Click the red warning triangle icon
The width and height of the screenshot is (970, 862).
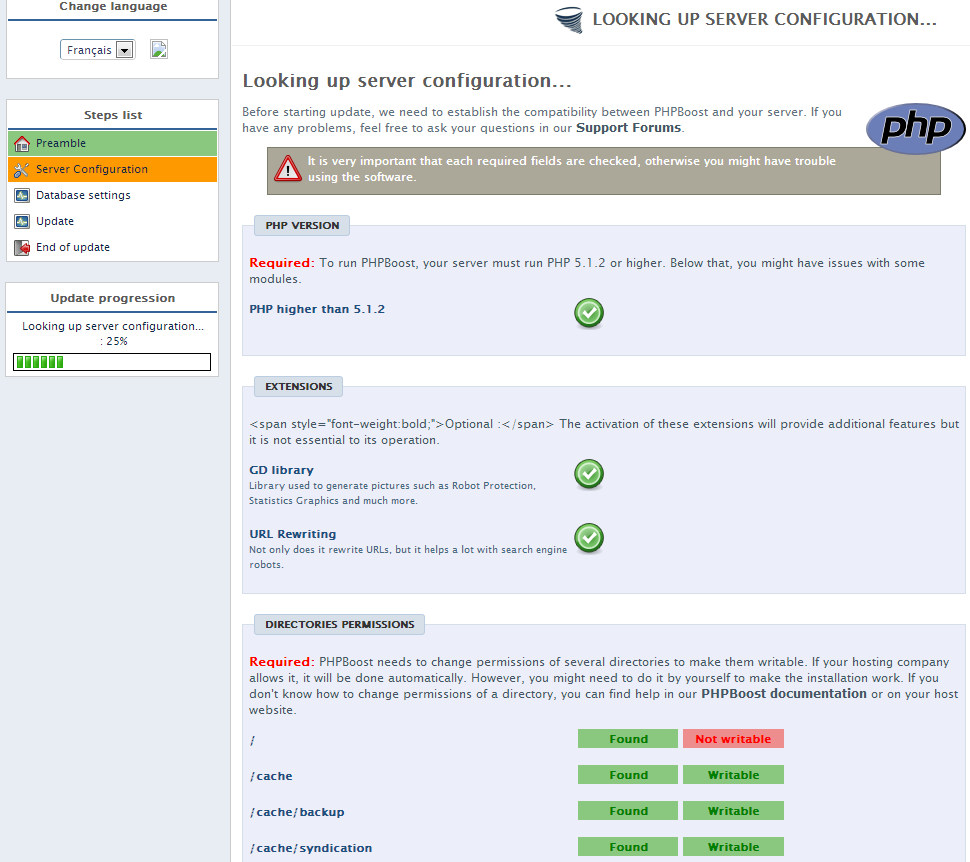(x=289, y=167)
